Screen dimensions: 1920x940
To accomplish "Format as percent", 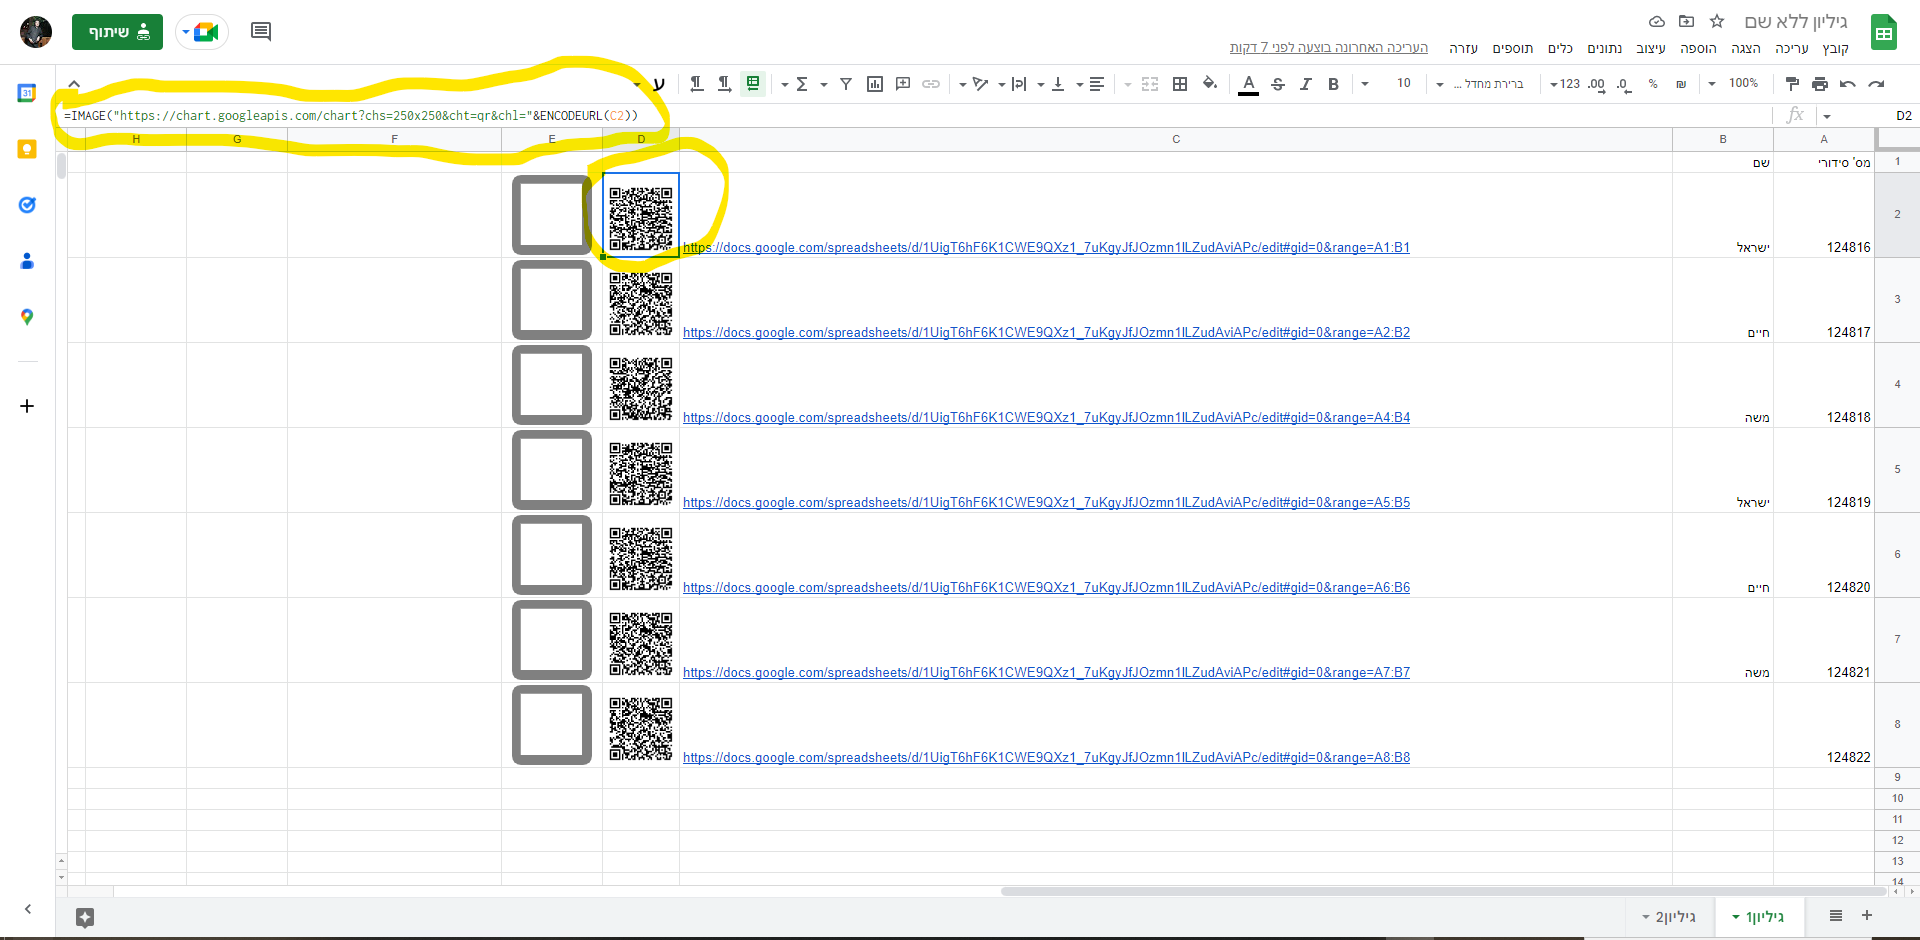I will 1653,84.
